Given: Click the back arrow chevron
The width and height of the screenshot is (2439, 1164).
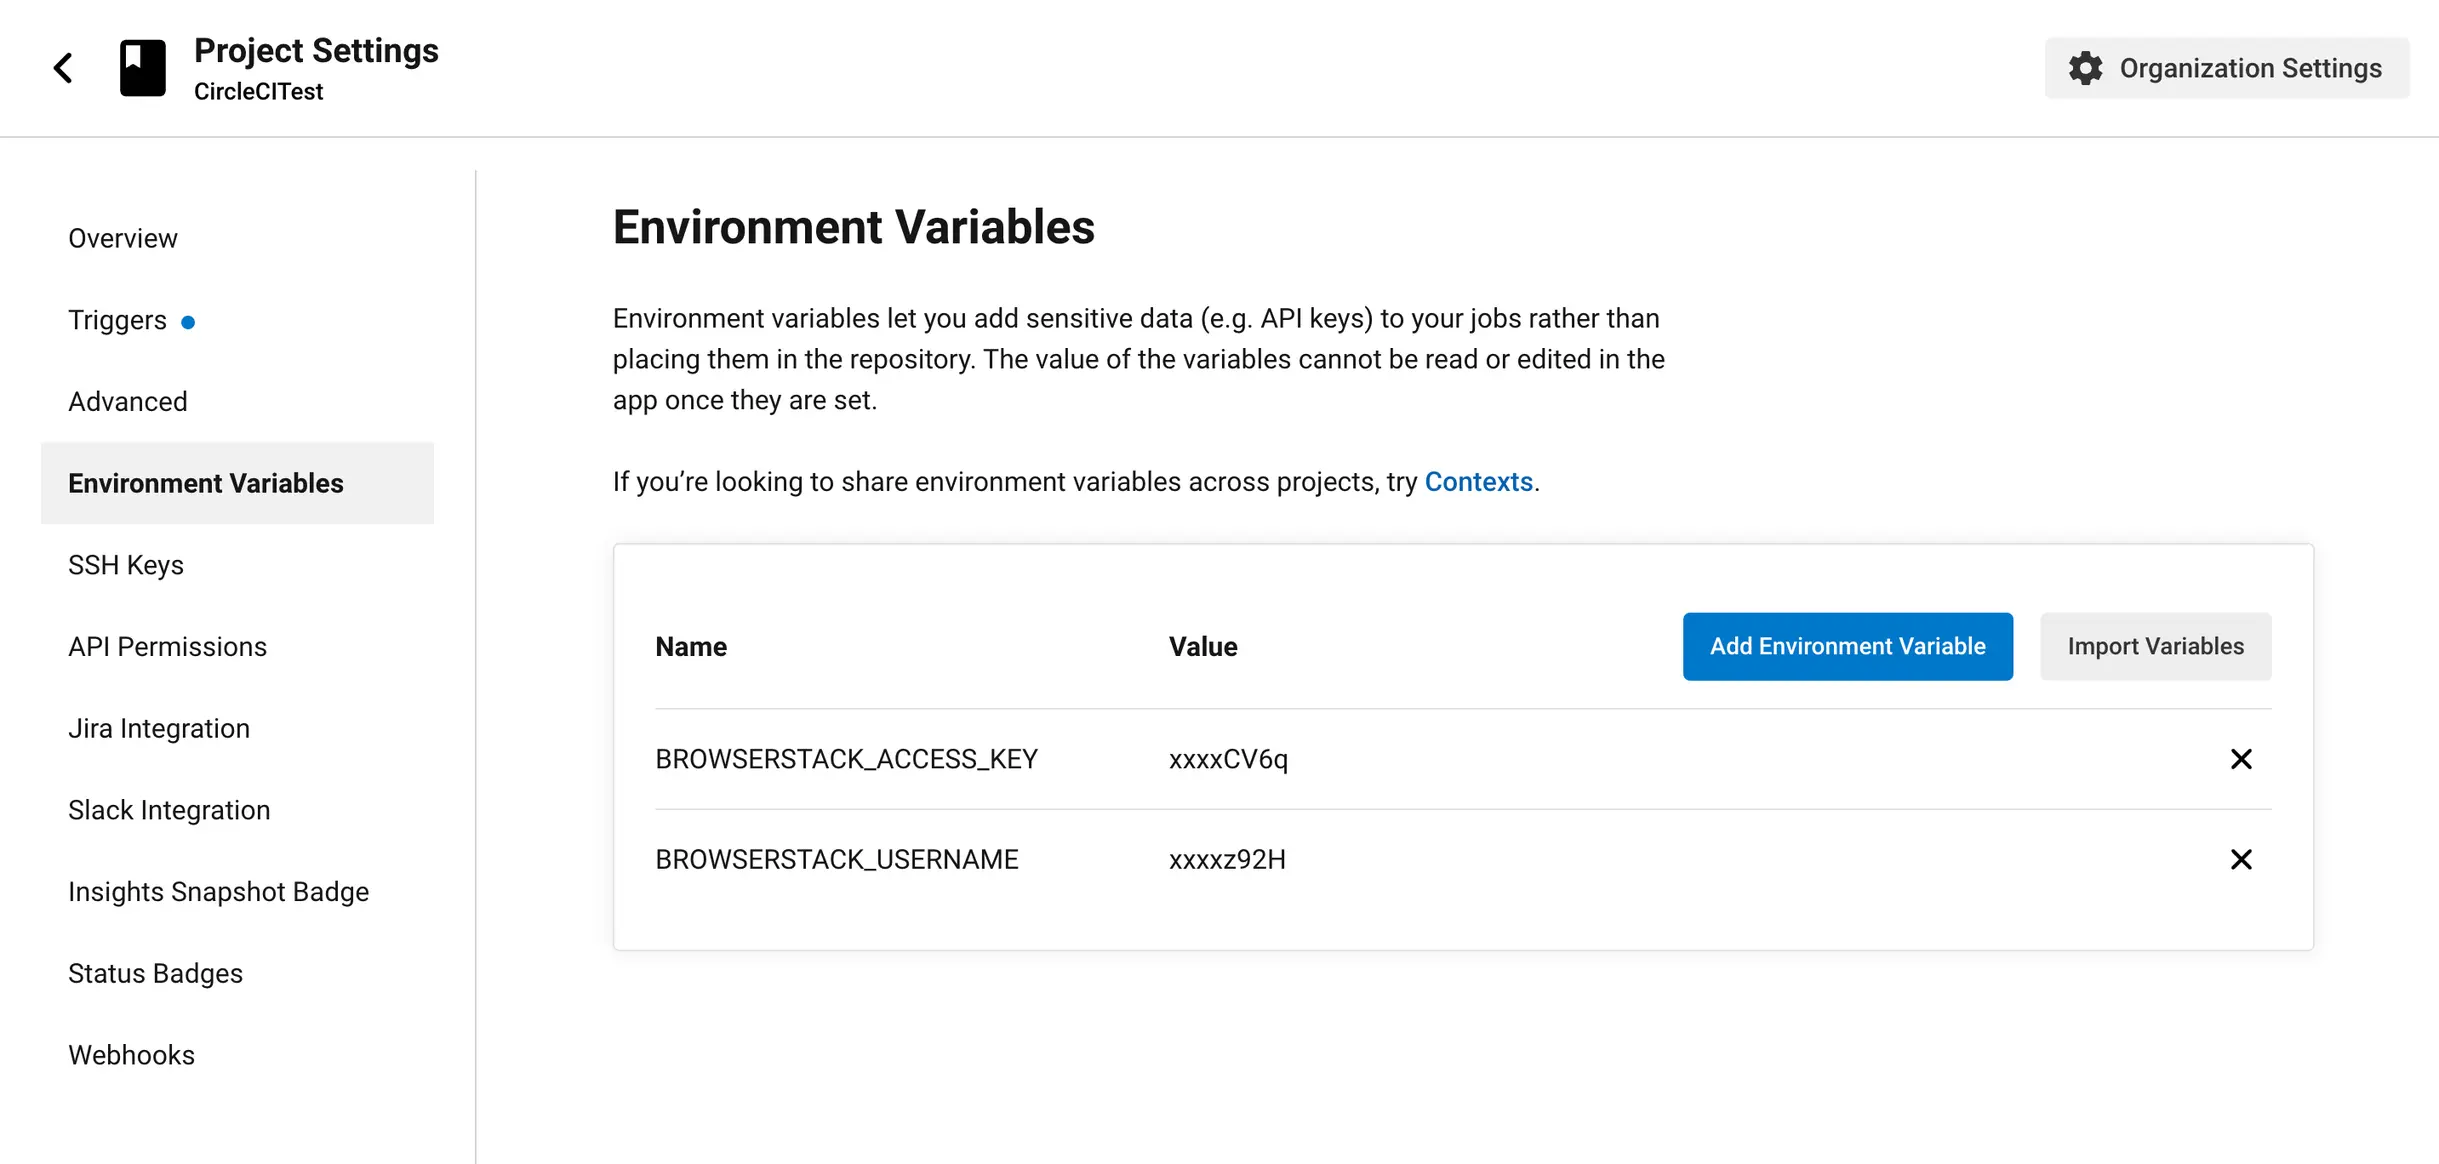Looking at the screenshot, I should (63, 68).
